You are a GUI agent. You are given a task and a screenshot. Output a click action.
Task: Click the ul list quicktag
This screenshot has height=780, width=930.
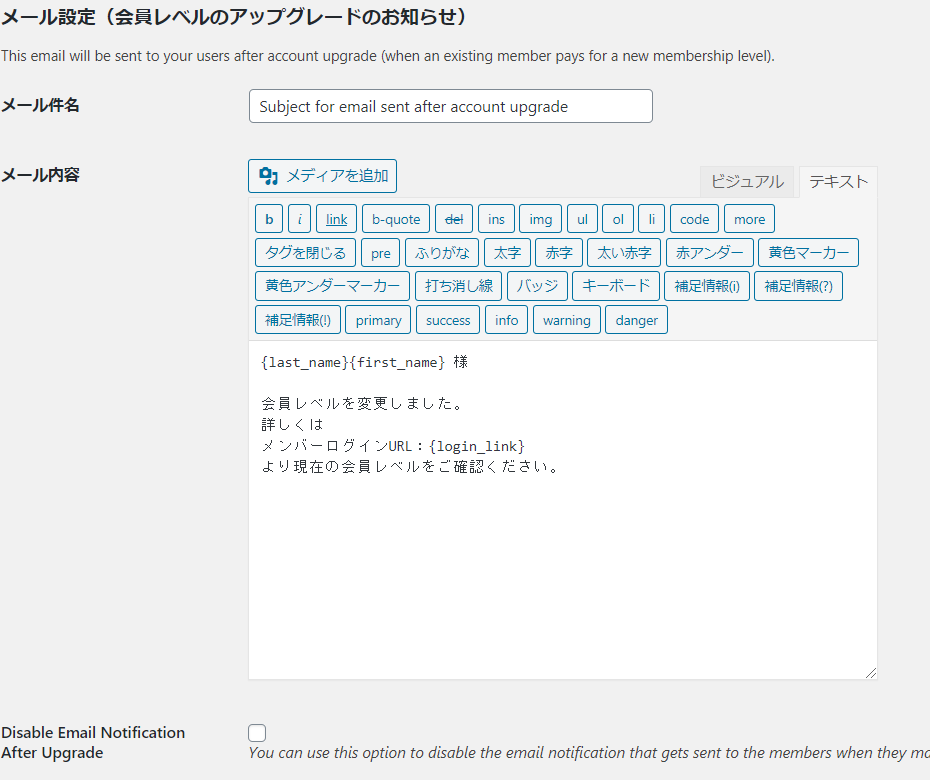point(582,219)
